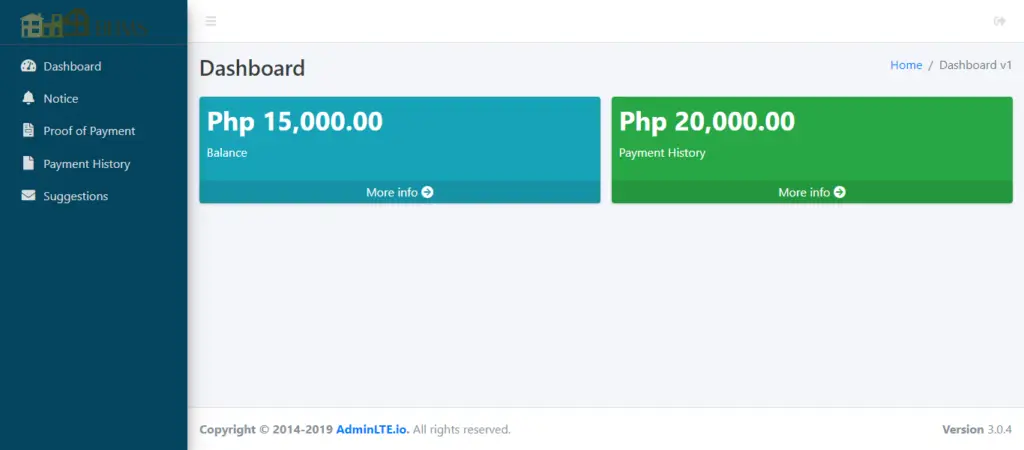The image size is (1024, 450).
Task: Open the AdminLTE.io footer link
Action: pyautogui.click(x=372, y=430)
